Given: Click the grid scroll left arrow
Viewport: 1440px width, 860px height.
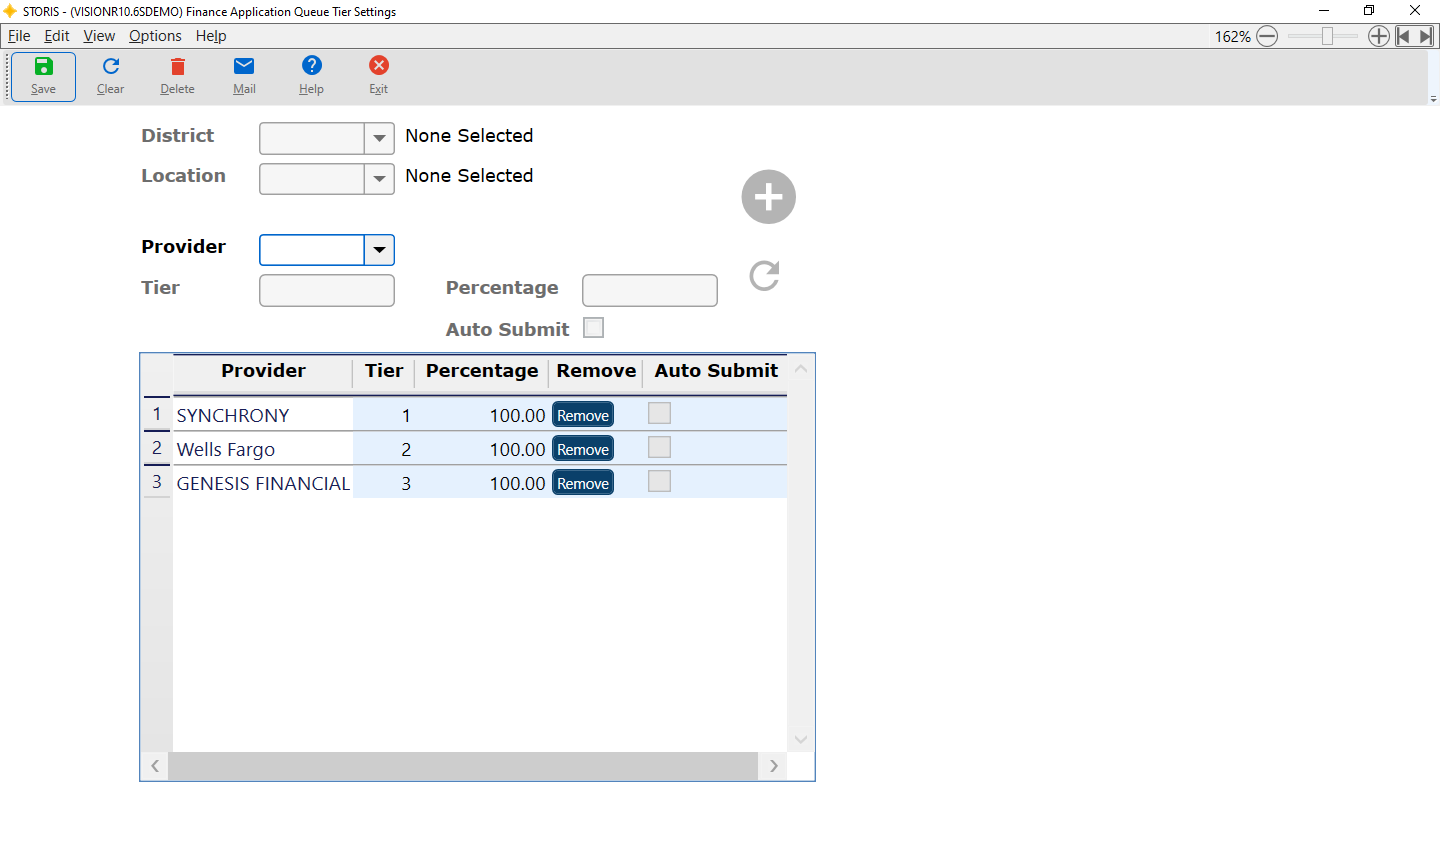Looking at the screenshot, I should click(x=155, y=766).
